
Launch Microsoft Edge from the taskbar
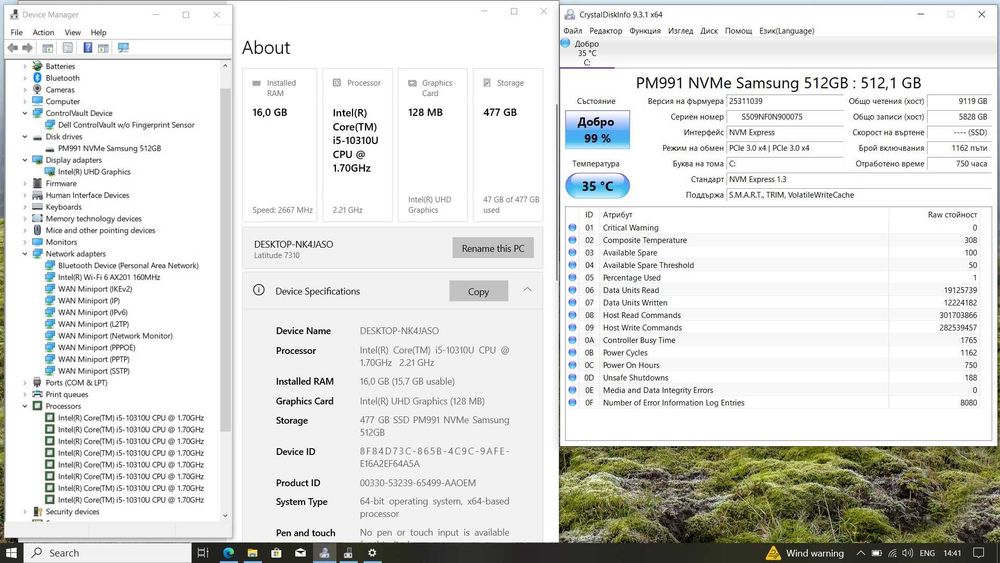228,553
